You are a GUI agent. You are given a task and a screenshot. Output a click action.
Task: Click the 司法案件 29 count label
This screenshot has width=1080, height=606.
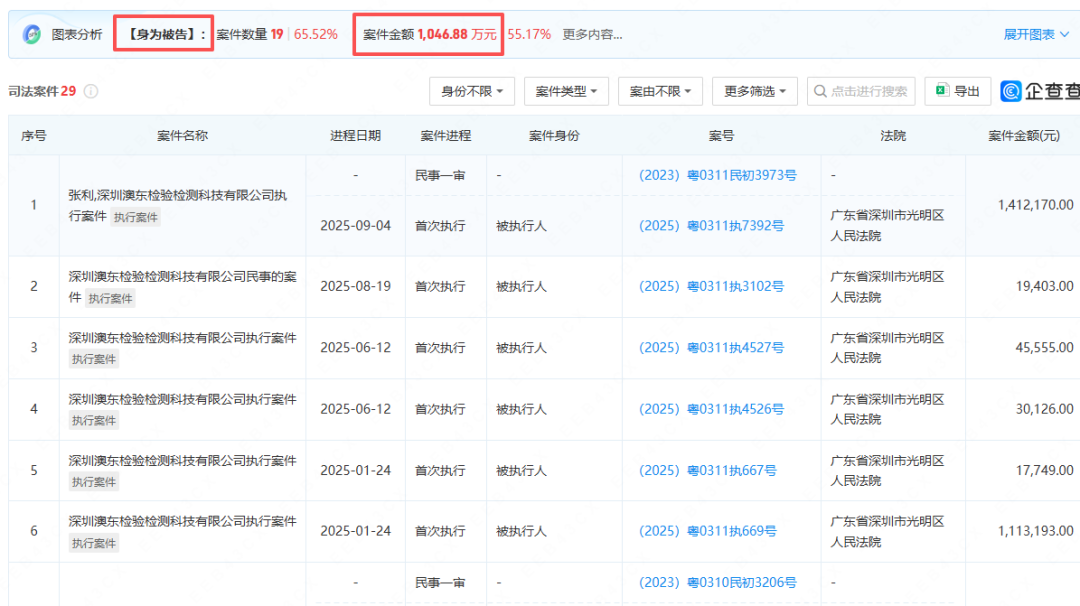(42, 92)
